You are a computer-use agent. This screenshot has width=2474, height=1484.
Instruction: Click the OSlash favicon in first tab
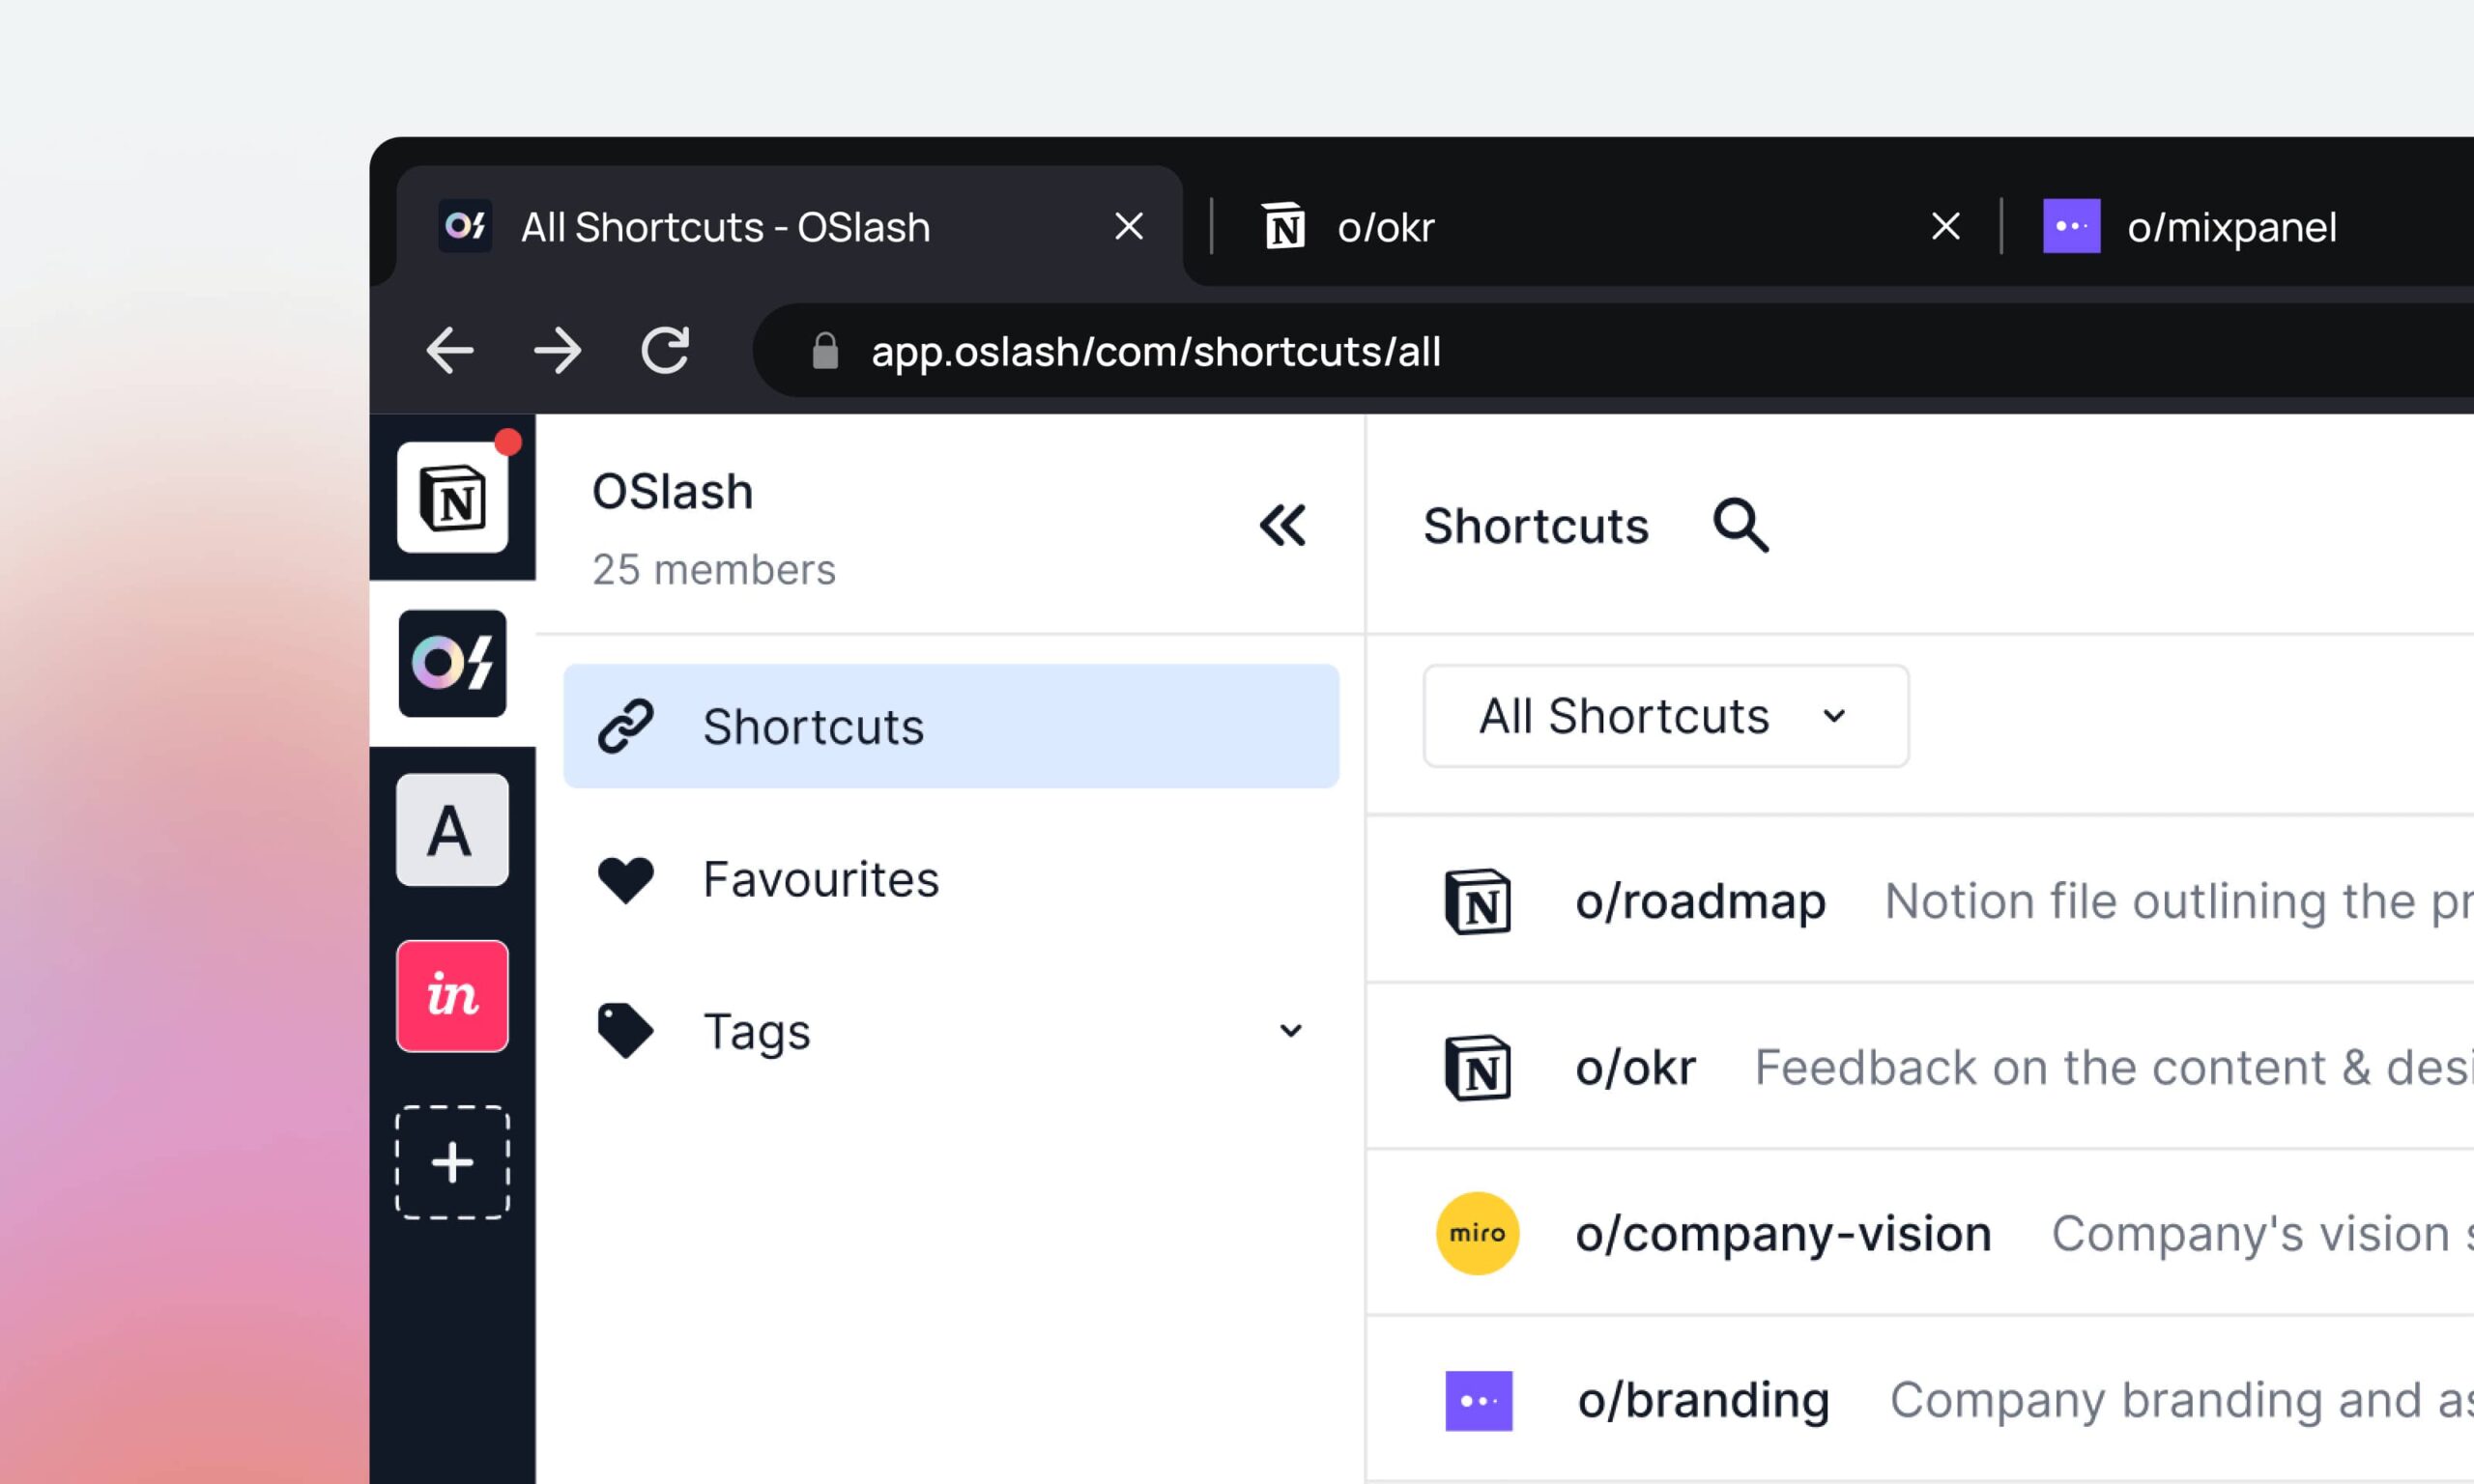[465, 226]
